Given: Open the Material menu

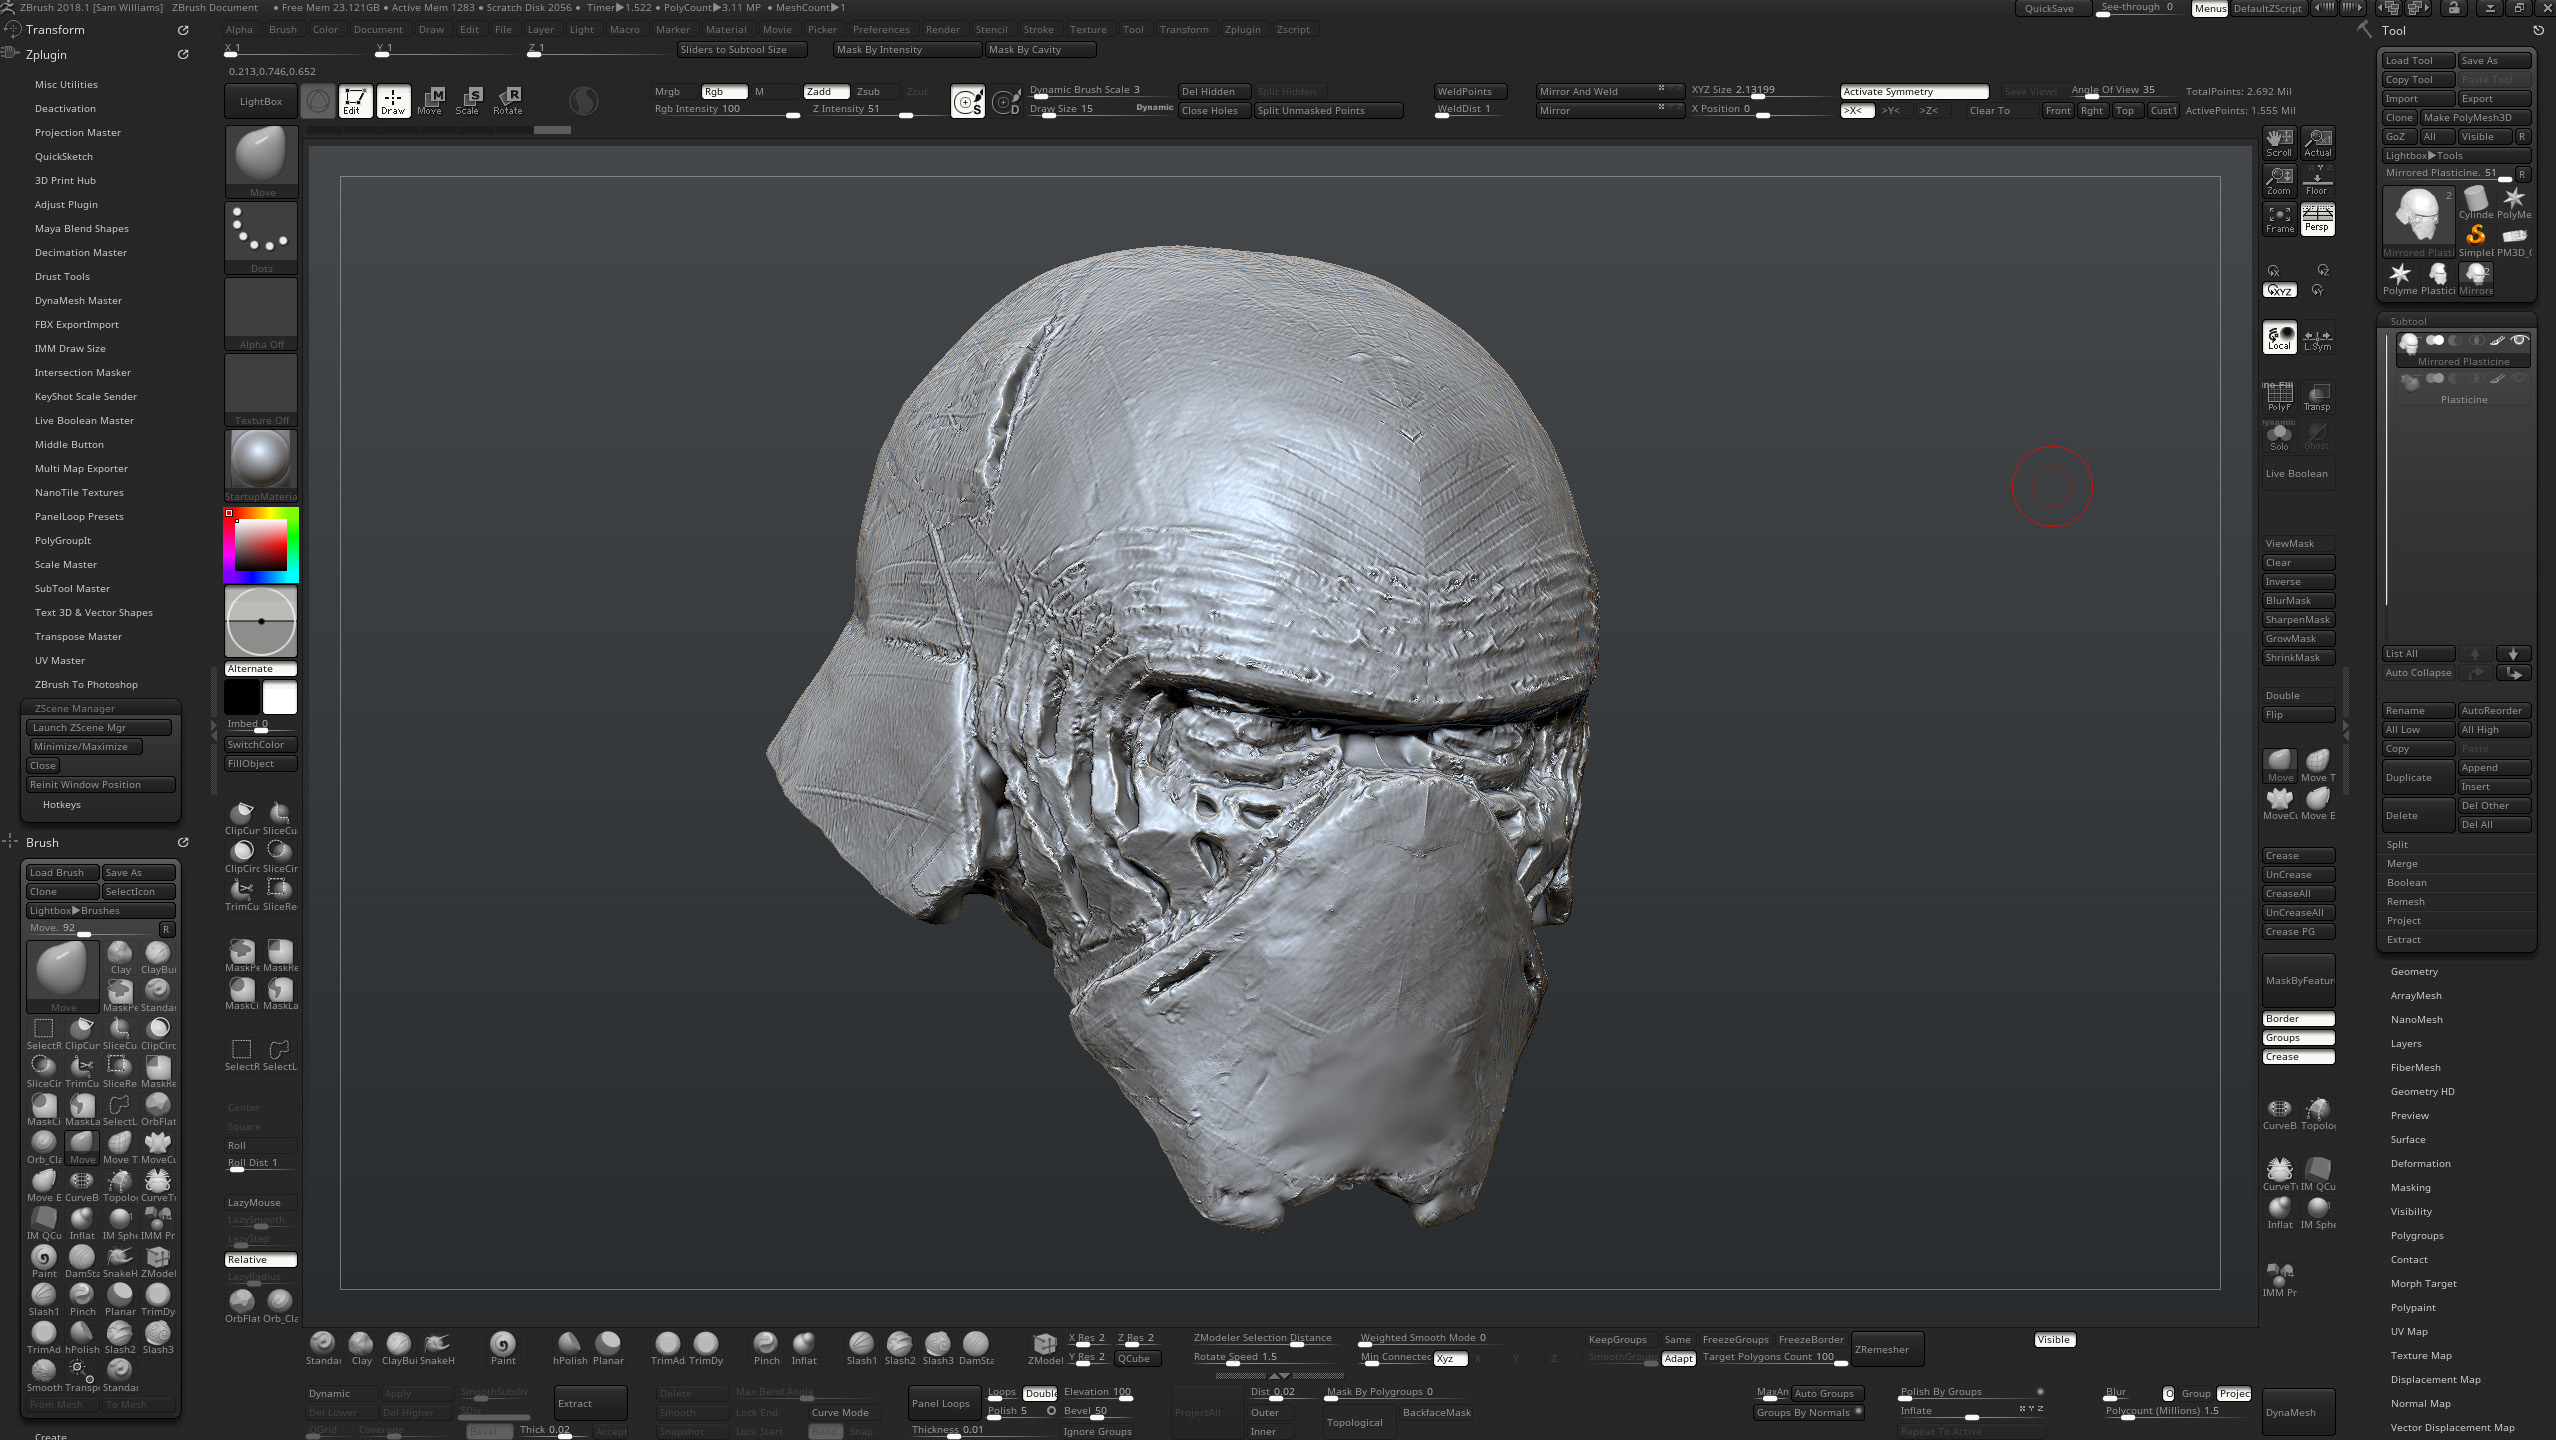Looking at the screenshot, I should click(x=726, y=29).
